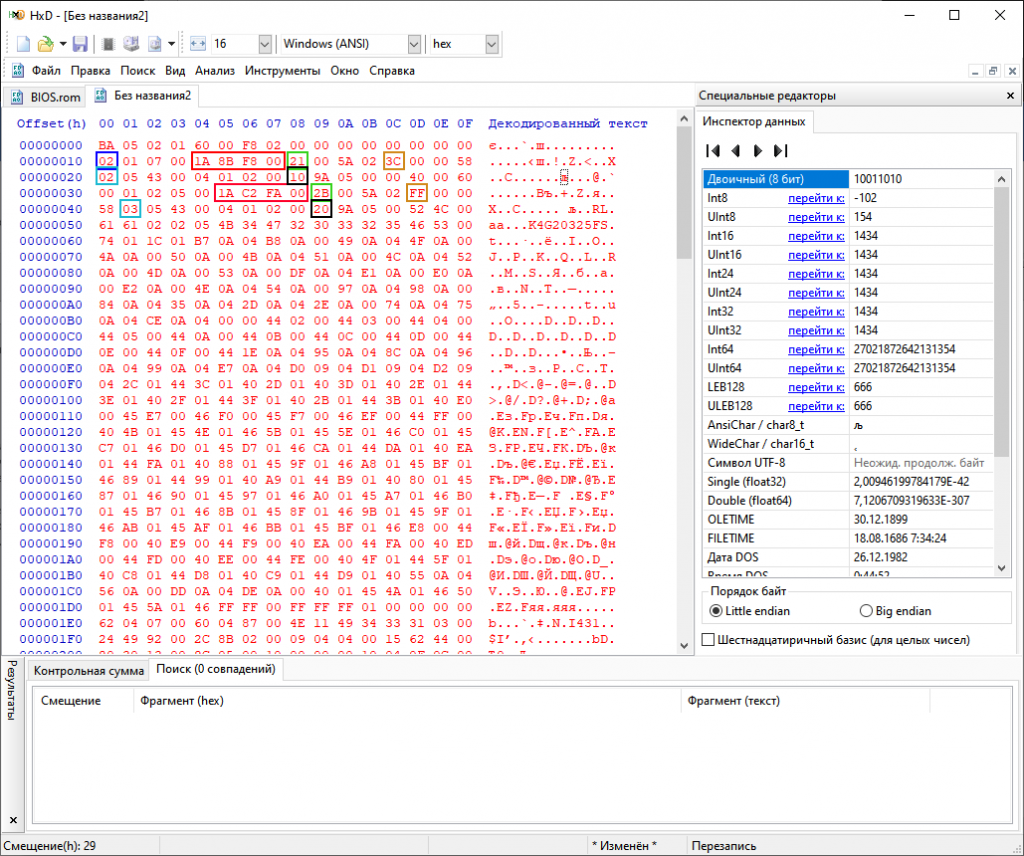The width and height of the screenshot is (1024, 856).
Task: Click the HxD app icon in title bar
Action: pyautogui.click(x=16, y=15)
